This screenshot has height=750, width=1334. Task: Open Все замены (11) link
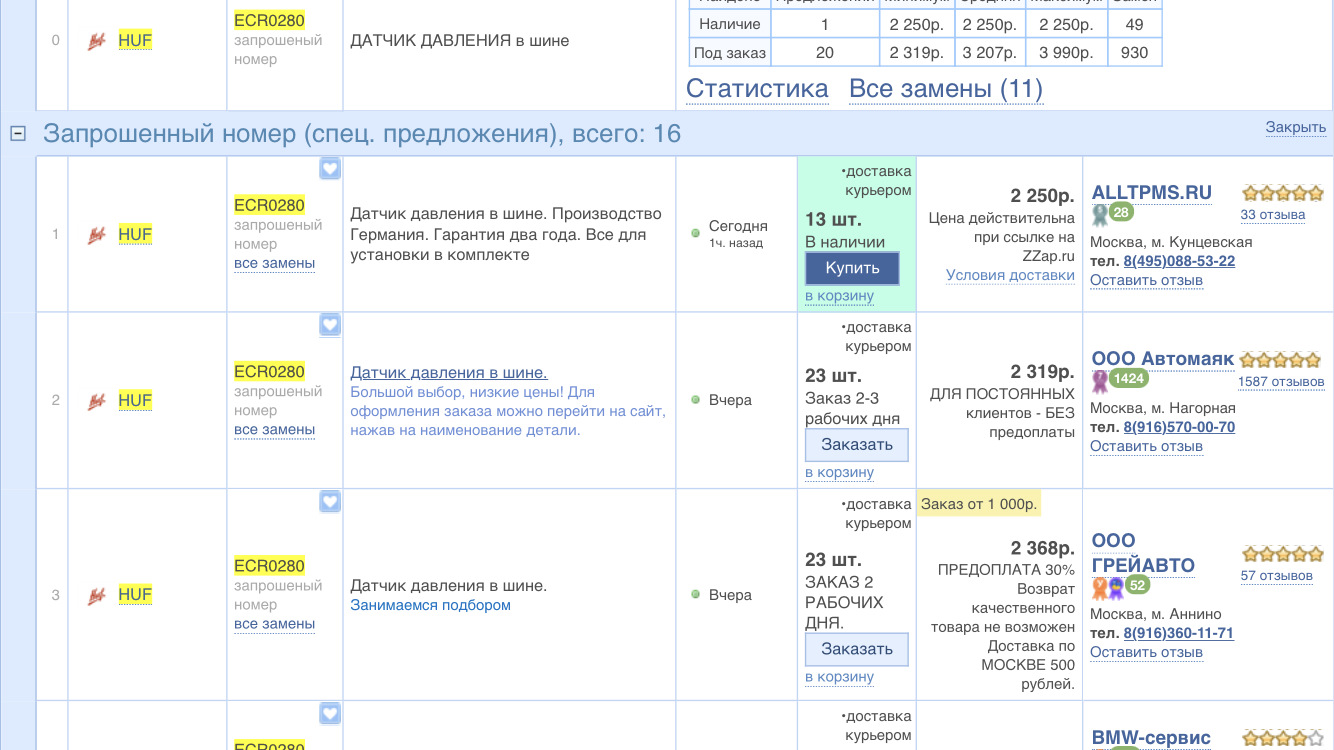[x=945, y=89]
